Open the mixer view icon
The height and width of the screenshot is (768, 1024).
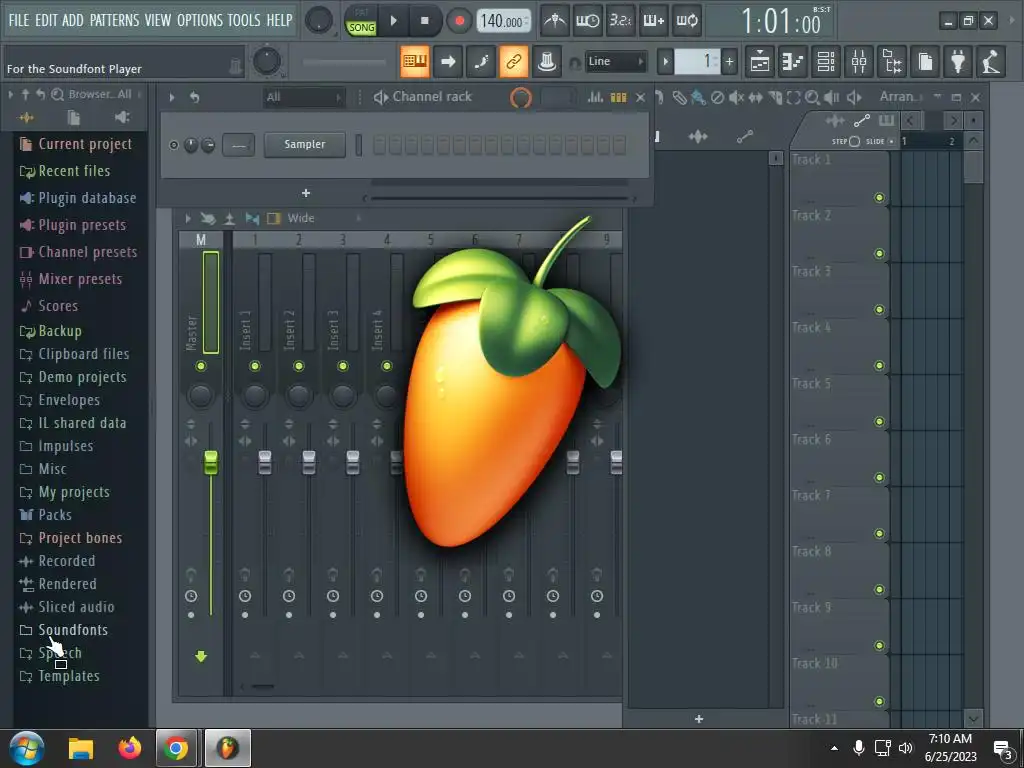[859, 61]
